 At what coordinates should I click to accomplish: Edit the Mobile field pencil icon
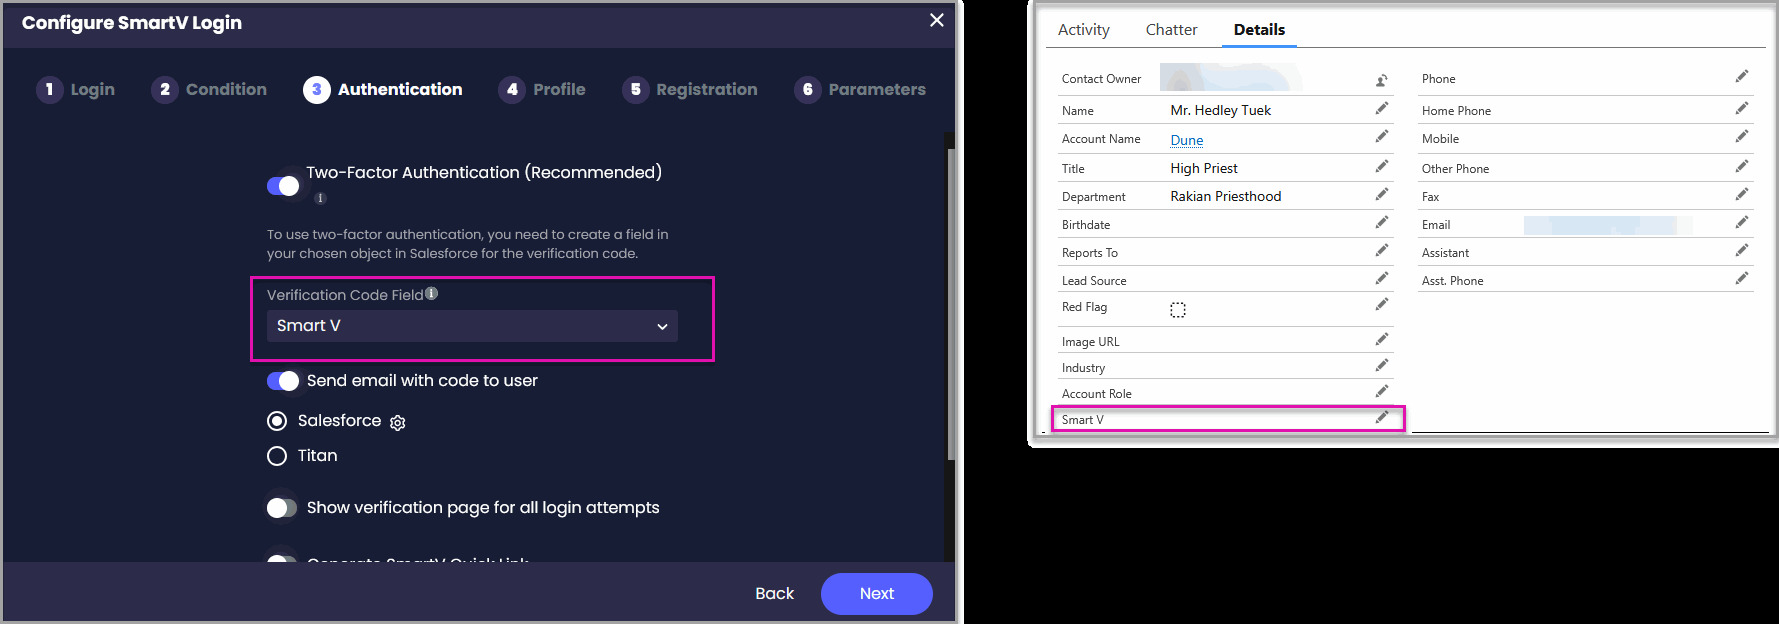click(1742, 136)
